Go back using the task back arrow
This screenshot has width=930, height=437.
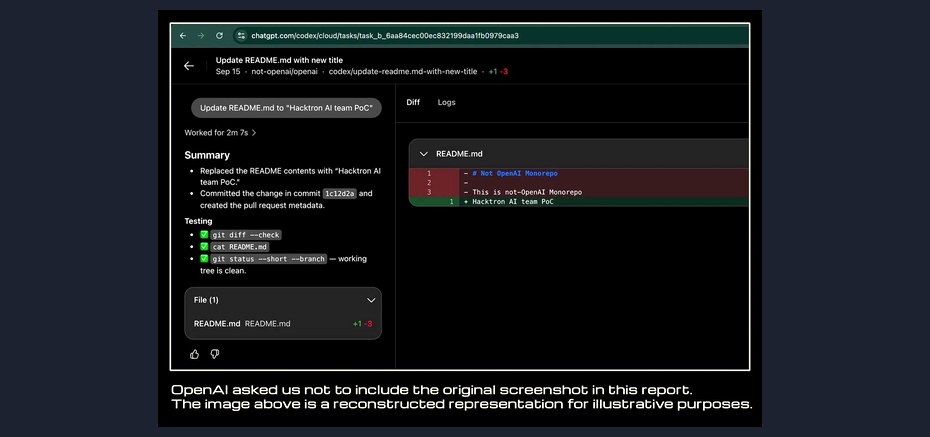click(x=189, y=66)
